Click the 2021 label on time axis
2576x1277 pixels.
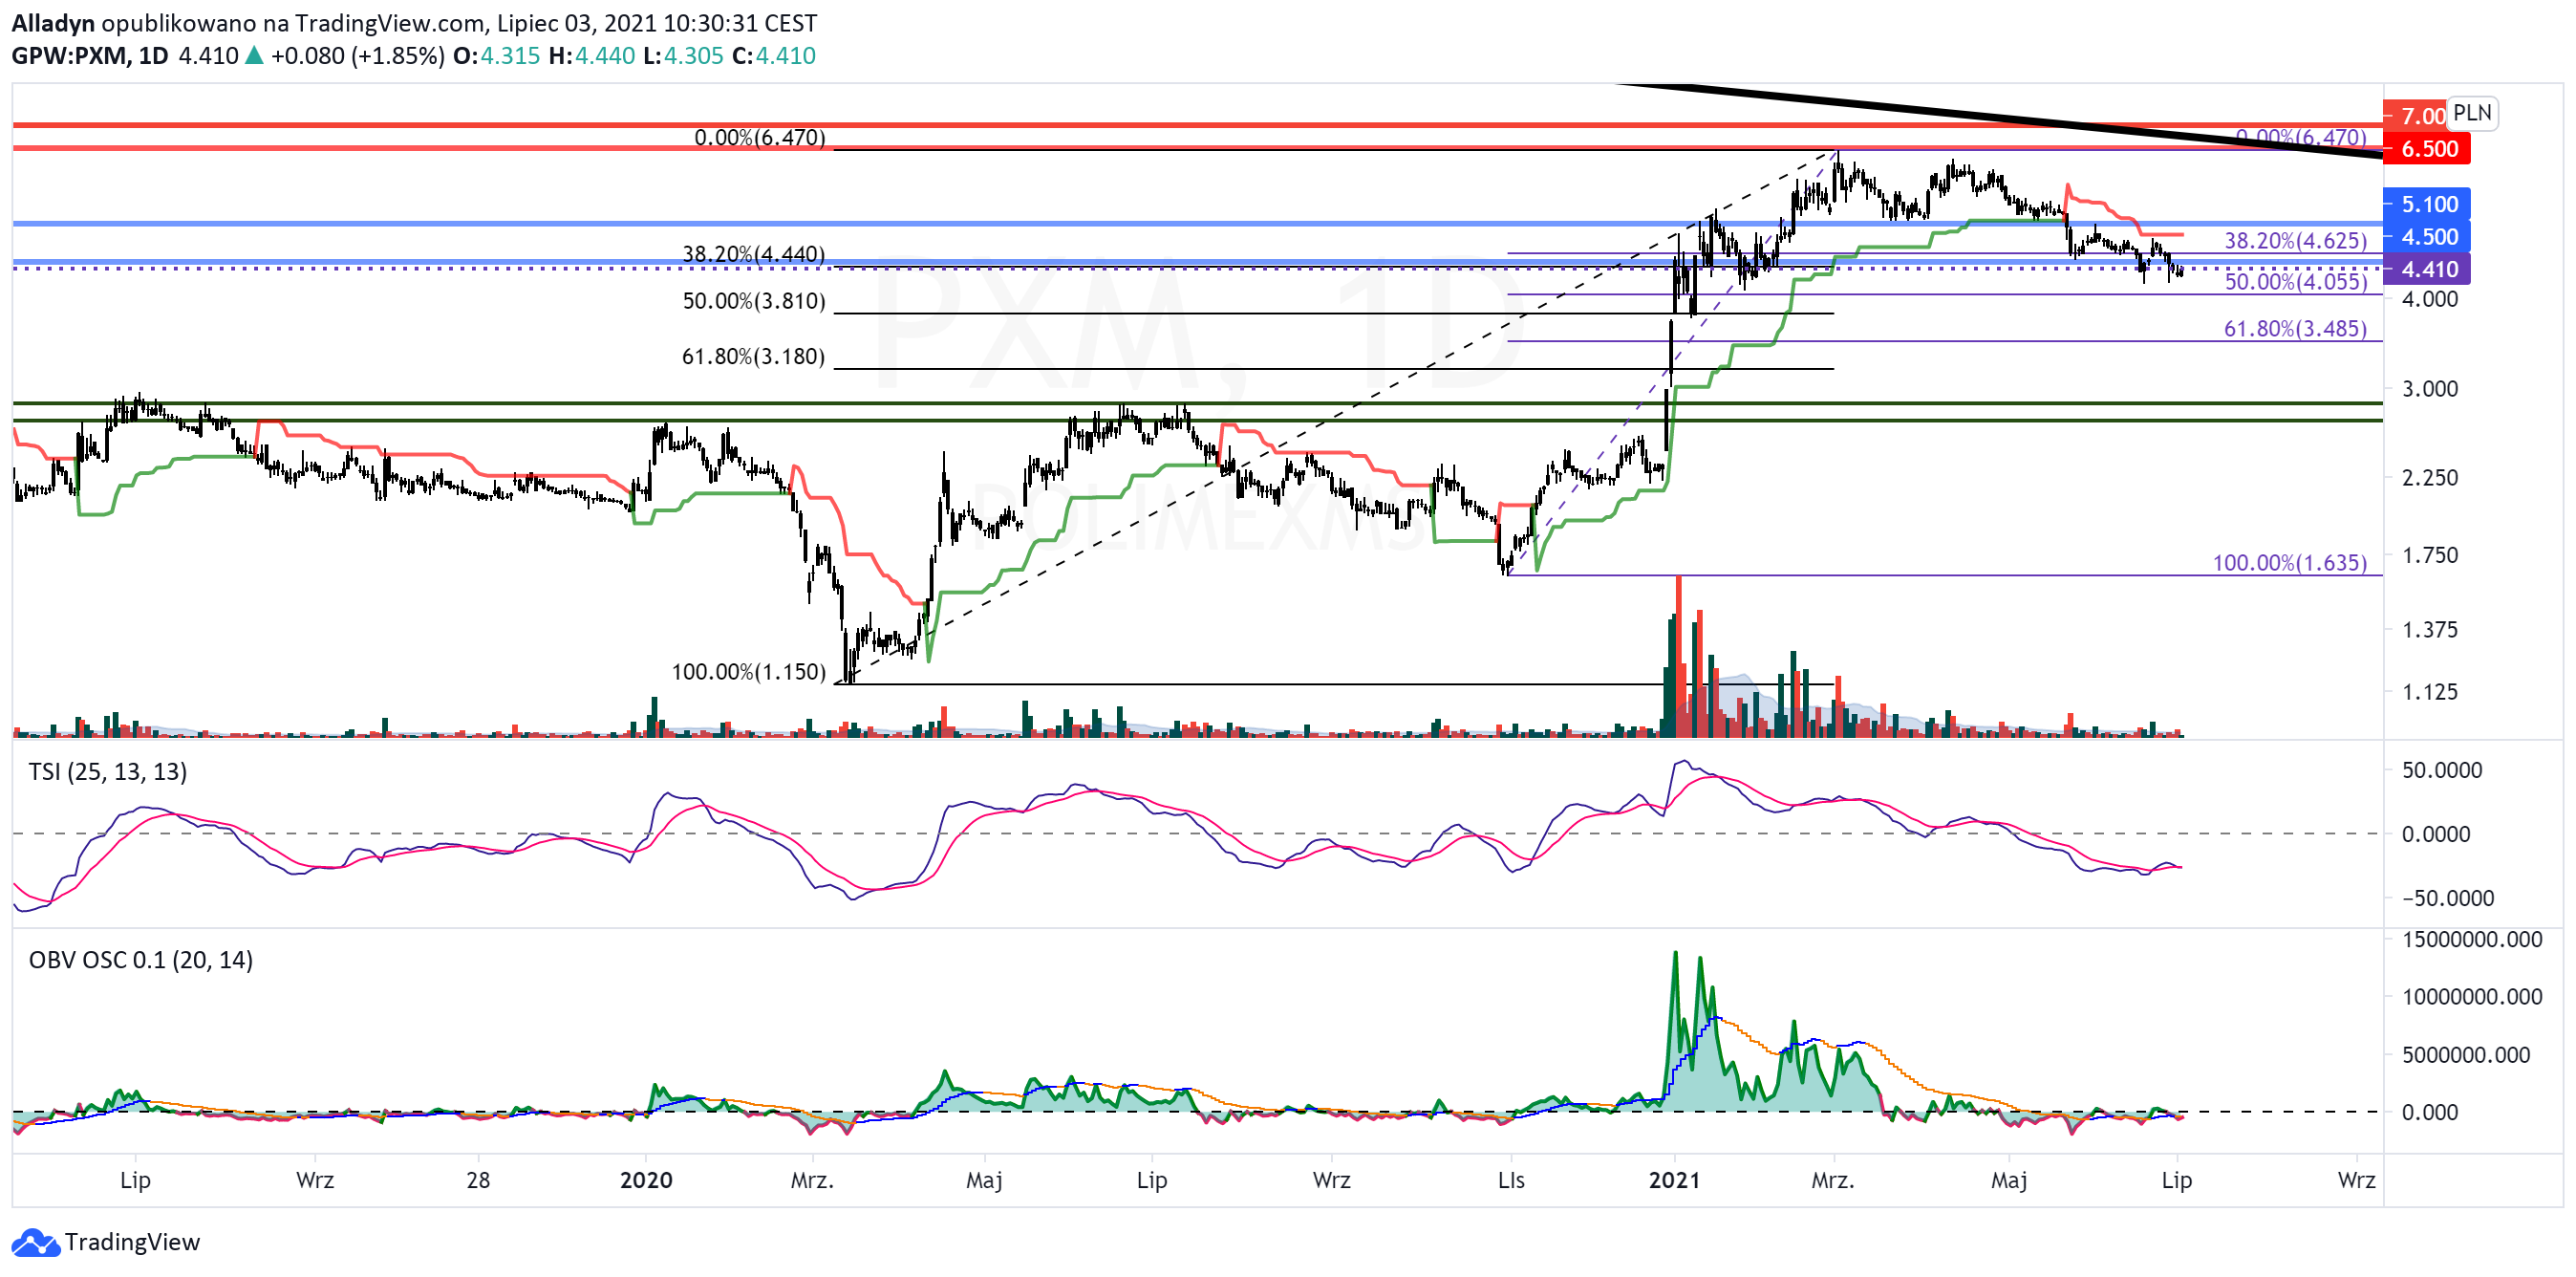[x=1674, y=1180]
